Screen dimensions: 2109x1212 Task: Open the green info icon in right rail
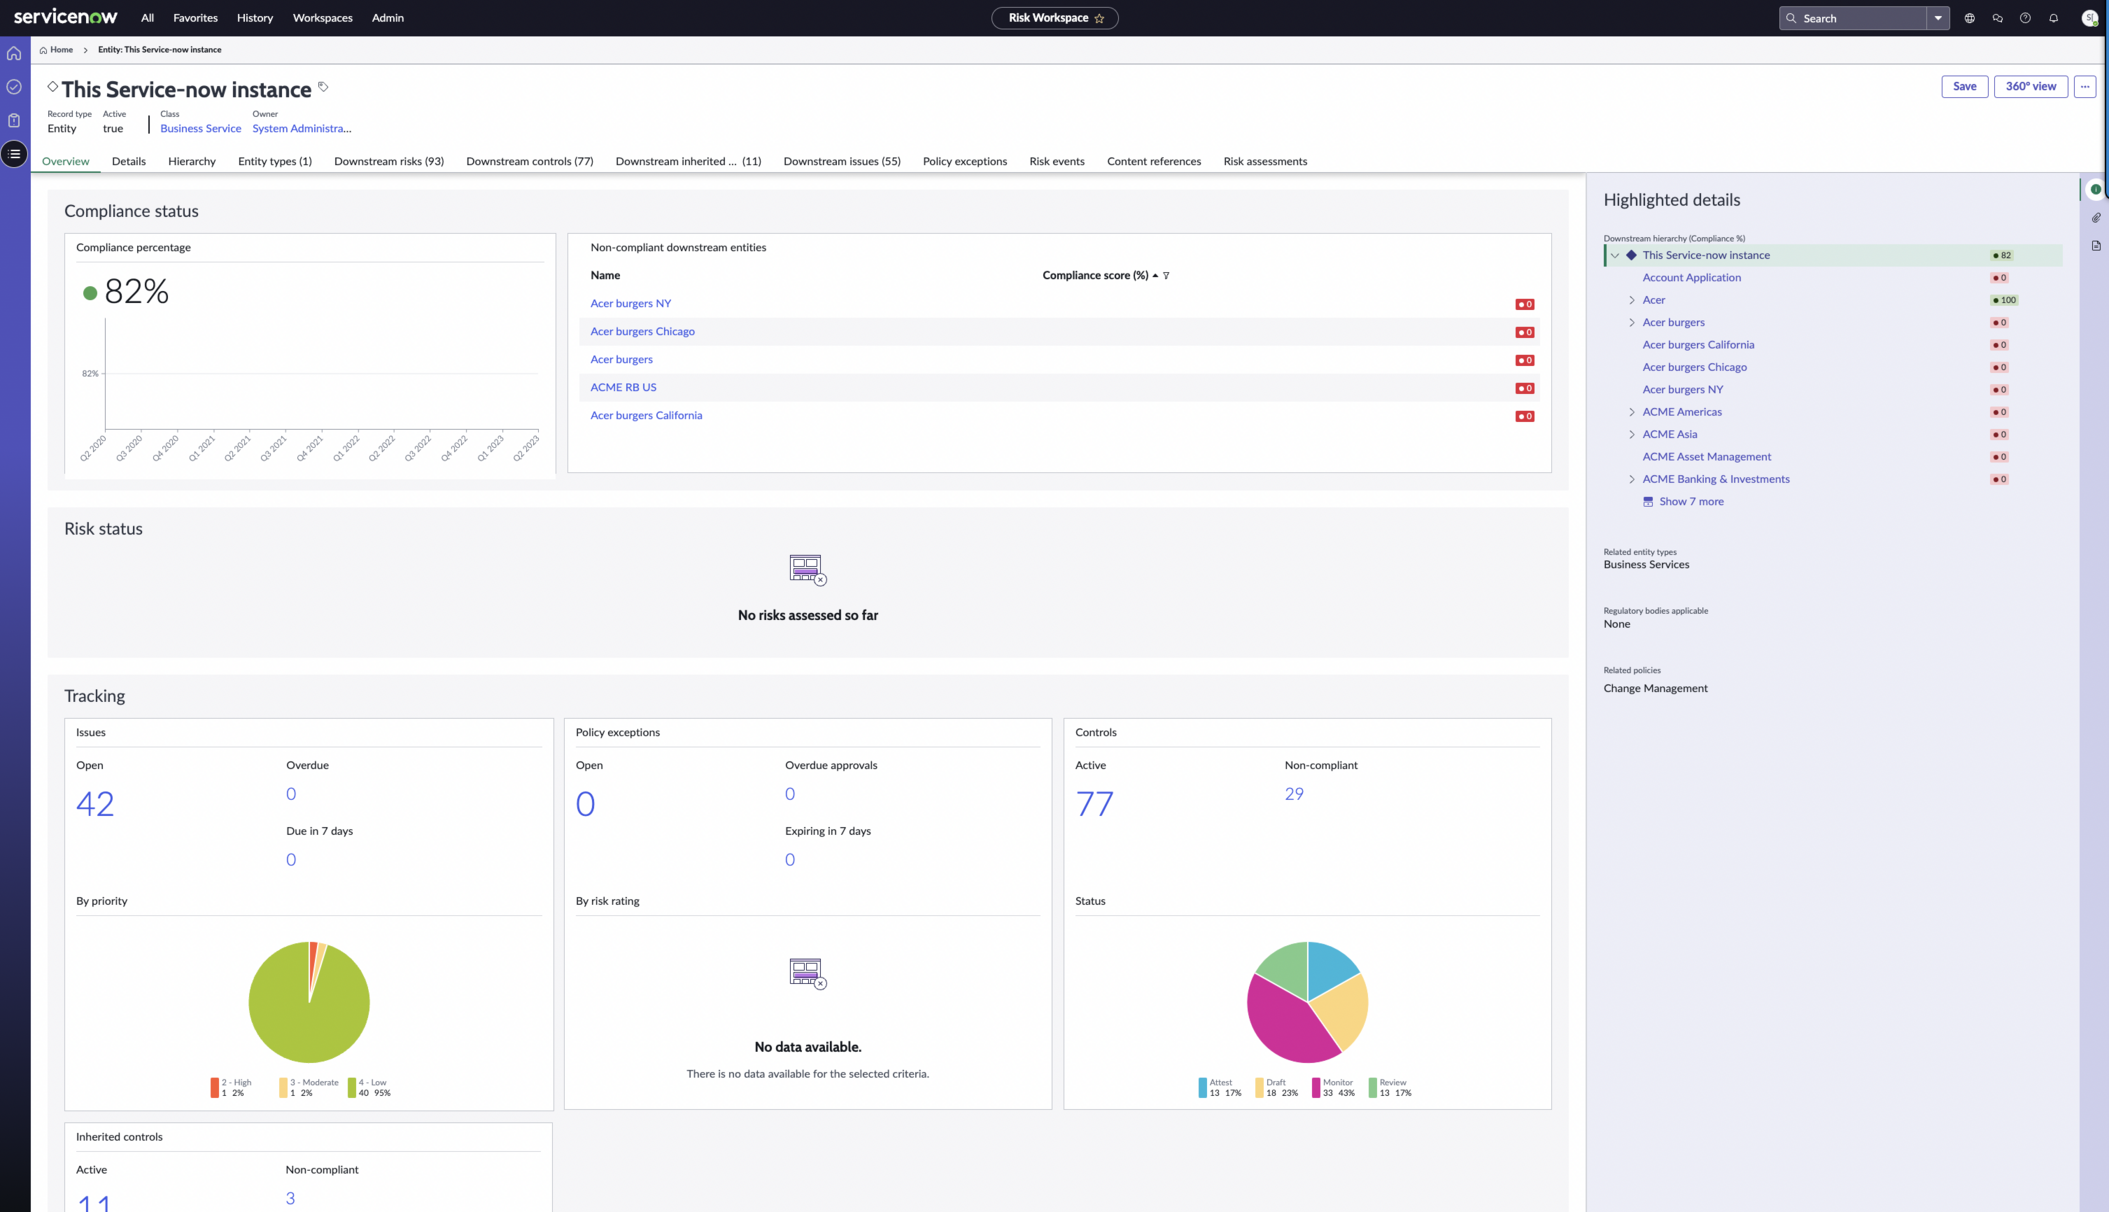2096,189
